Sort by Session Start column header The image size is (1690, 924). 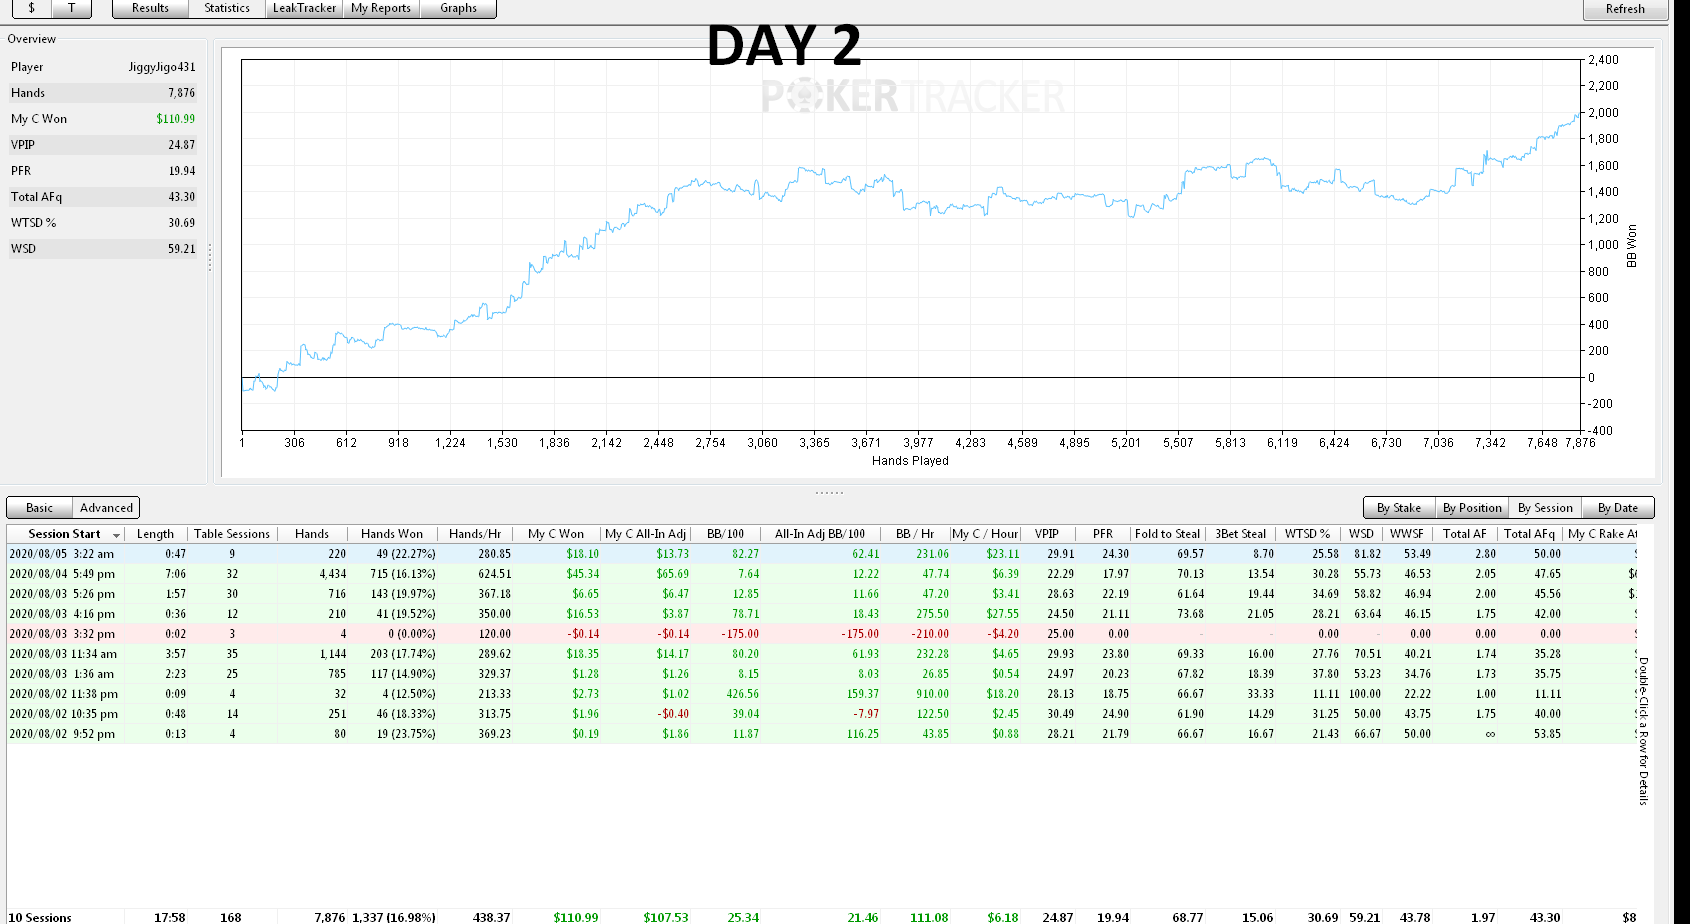[x=65, y=534]
